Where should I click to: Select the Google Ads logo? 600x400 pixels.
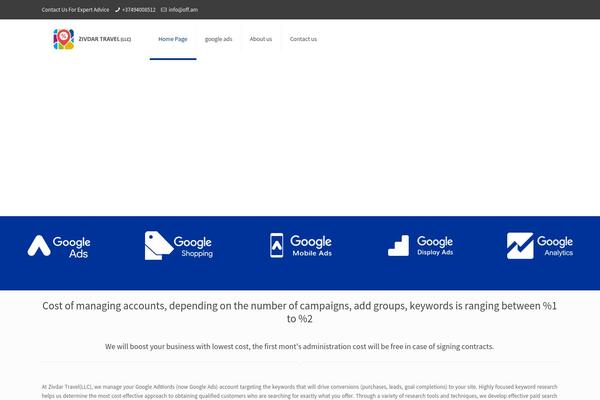(59, 247)
